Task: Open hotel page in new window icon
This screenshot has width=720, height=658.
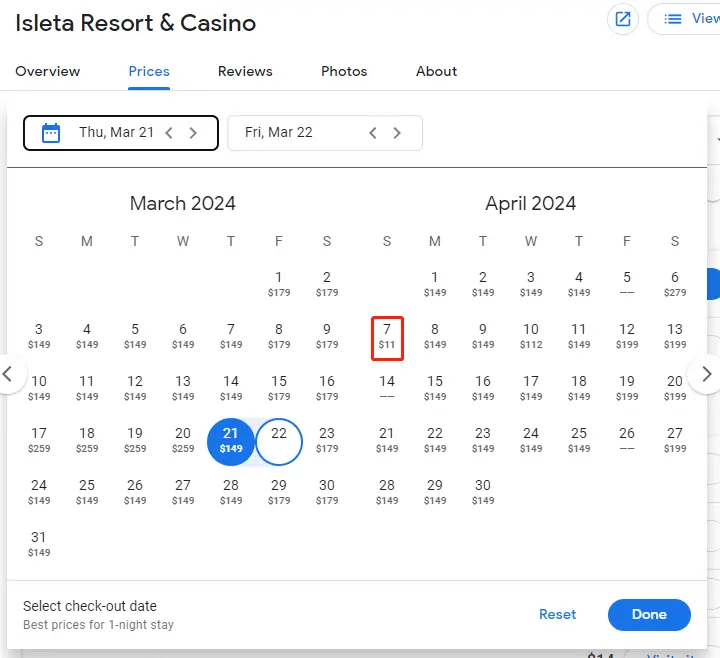Action: pos(623,19)
